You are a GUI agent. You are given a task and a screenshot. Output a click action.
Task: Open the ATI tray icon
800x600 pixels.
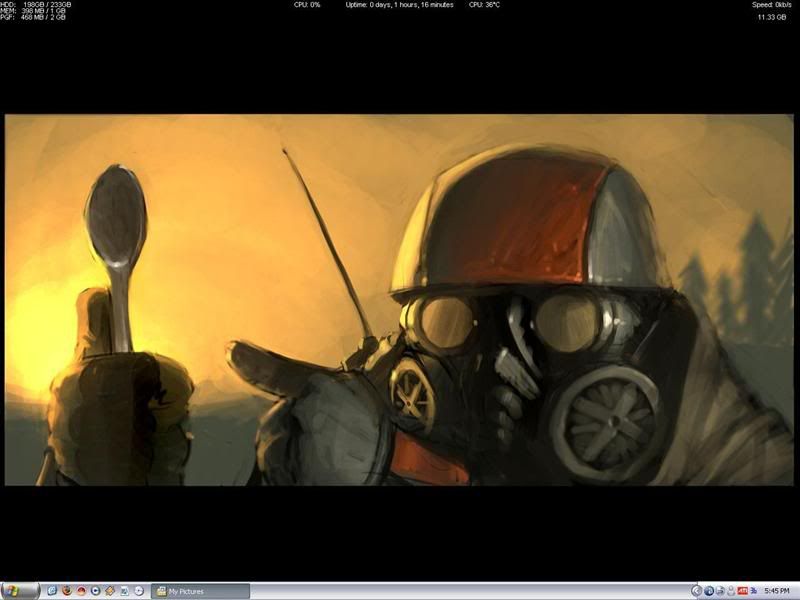[743, 591]
